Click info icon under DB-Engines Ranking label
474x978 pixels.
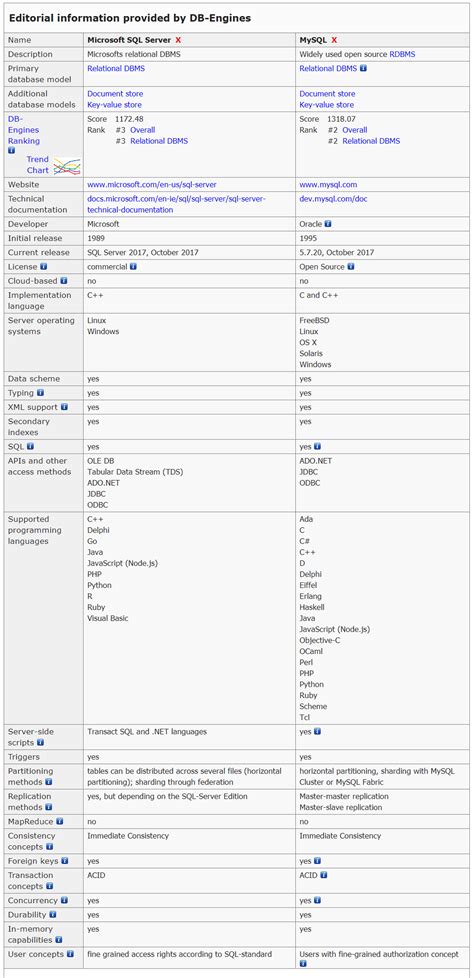pyautogui.click(x=12, y=151)
